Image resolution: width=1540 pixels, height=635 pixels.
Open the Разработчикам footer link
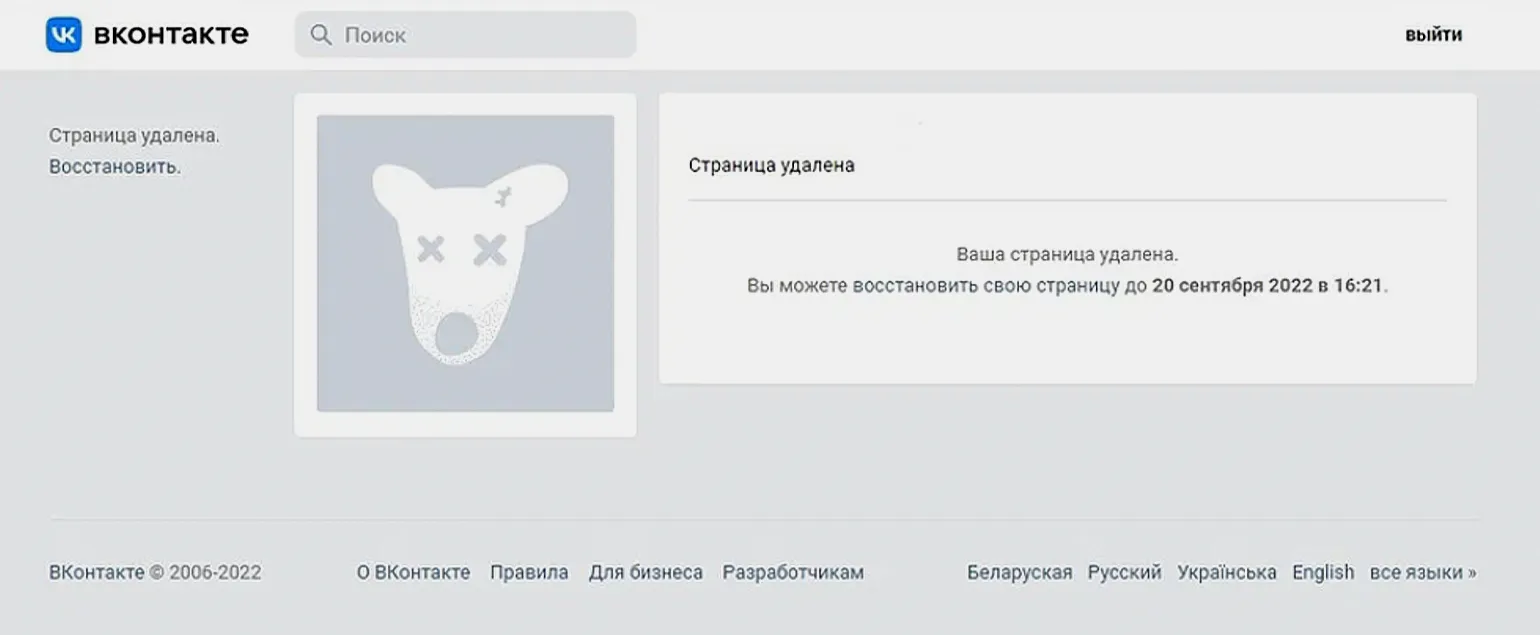793,573
